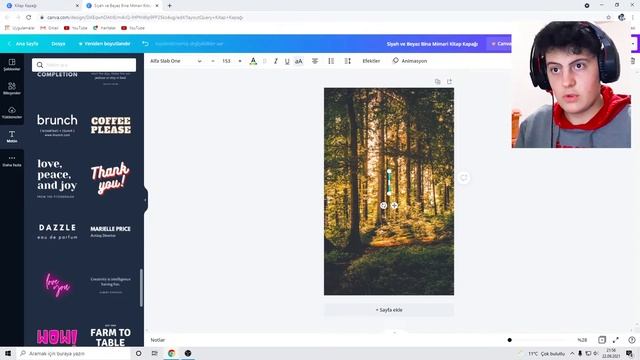640x360 pixels.
Task: Select the COMPLETION text template
Action: pos(57,75)
